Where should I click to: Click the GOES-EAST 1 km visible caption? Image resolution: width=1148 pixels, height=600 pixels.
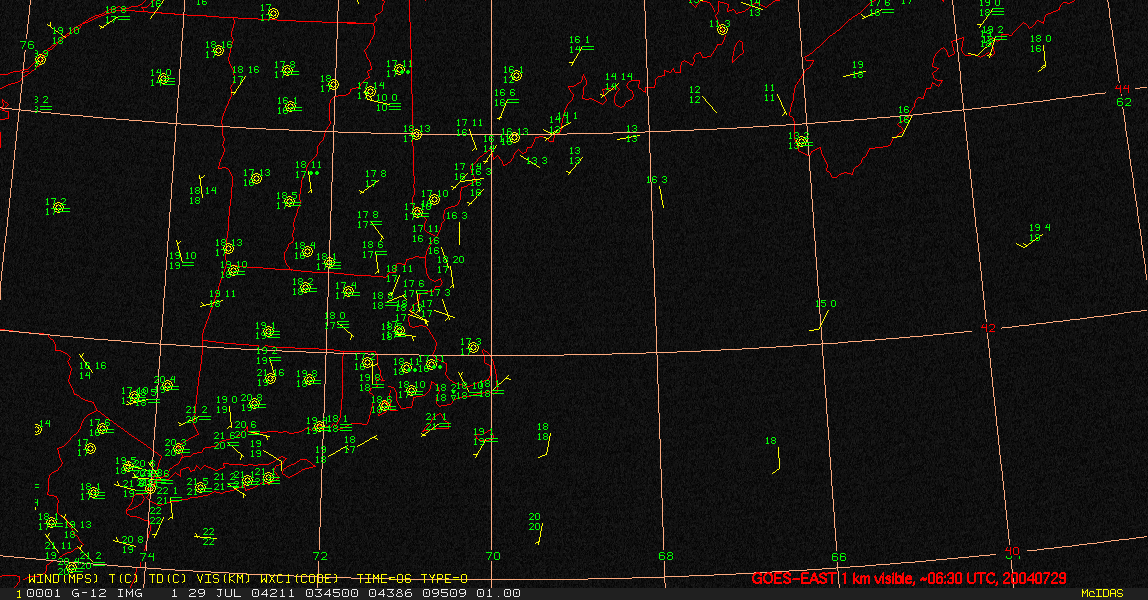point(909,579)
